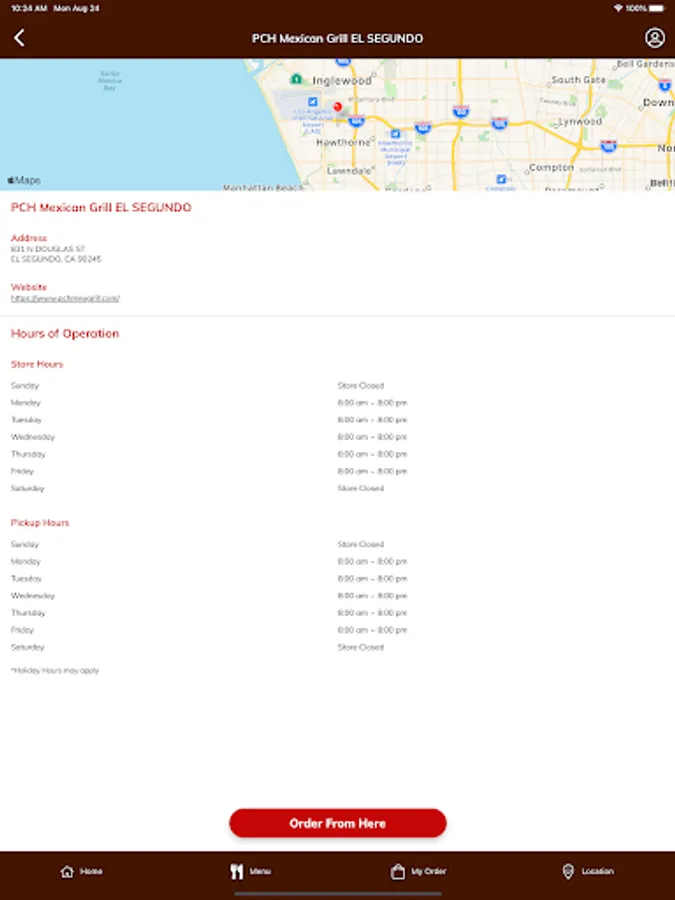The image size is (675, 900).
Task: Click the Address label
Action: click(x=29, y=238)
